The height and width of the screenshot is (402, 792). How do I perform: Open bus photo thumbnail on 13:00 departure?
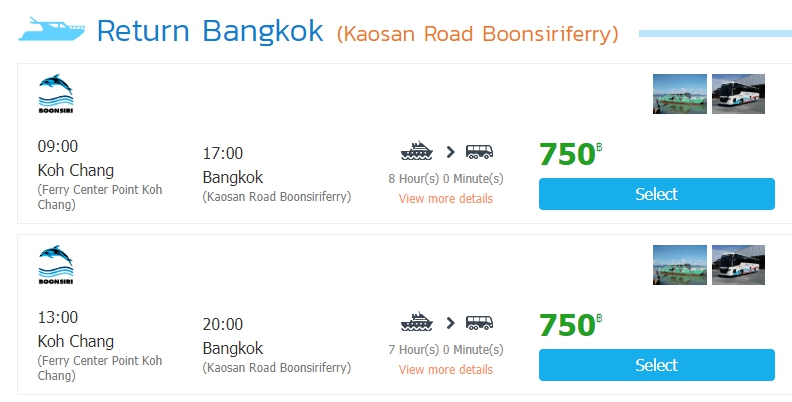(x=738, y=265)
